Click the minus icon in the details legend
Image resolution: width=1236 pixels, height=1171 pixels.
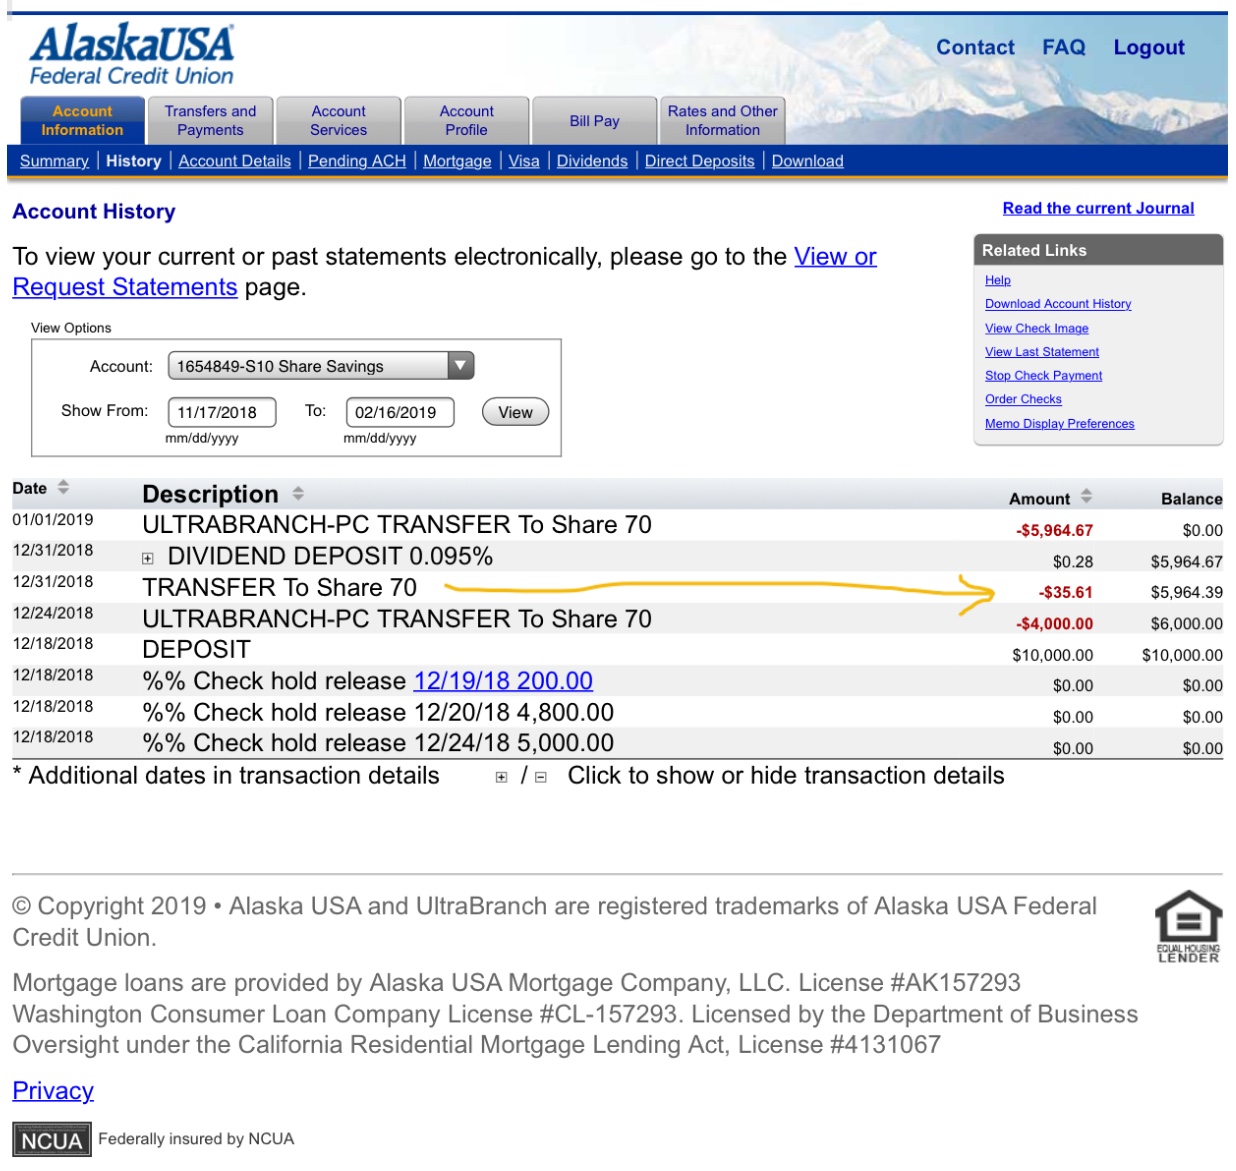541,777
